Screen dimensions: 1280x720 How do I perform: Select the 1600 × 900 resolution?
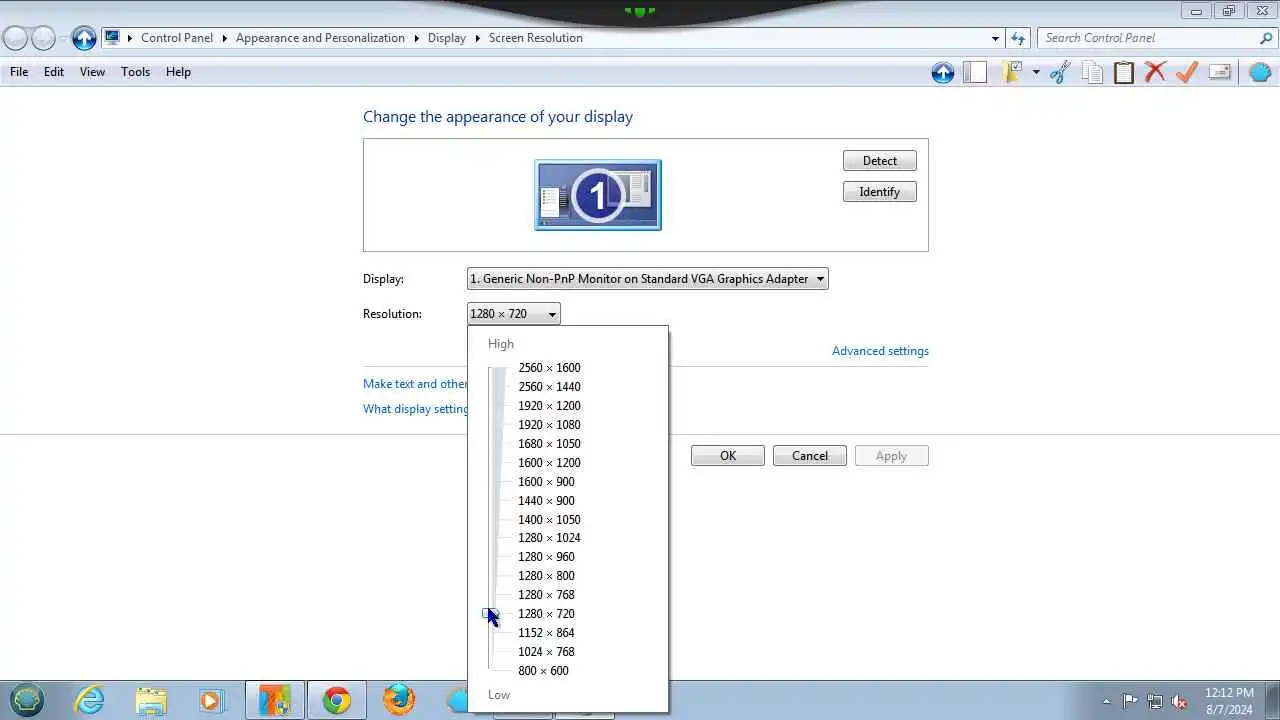click(x=546, y=482)
